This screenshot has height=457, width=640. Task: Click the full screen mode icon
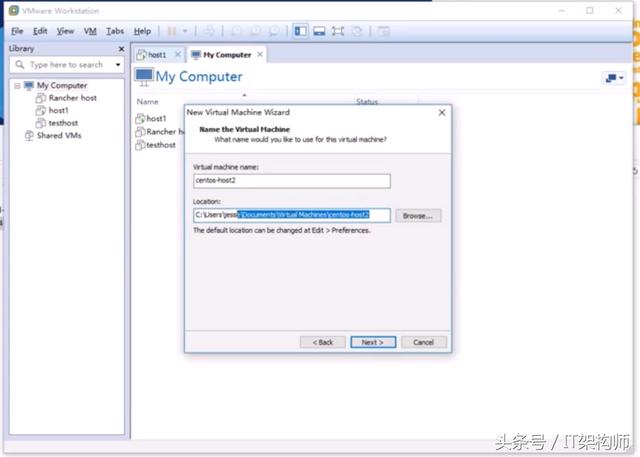pos(338,31)
